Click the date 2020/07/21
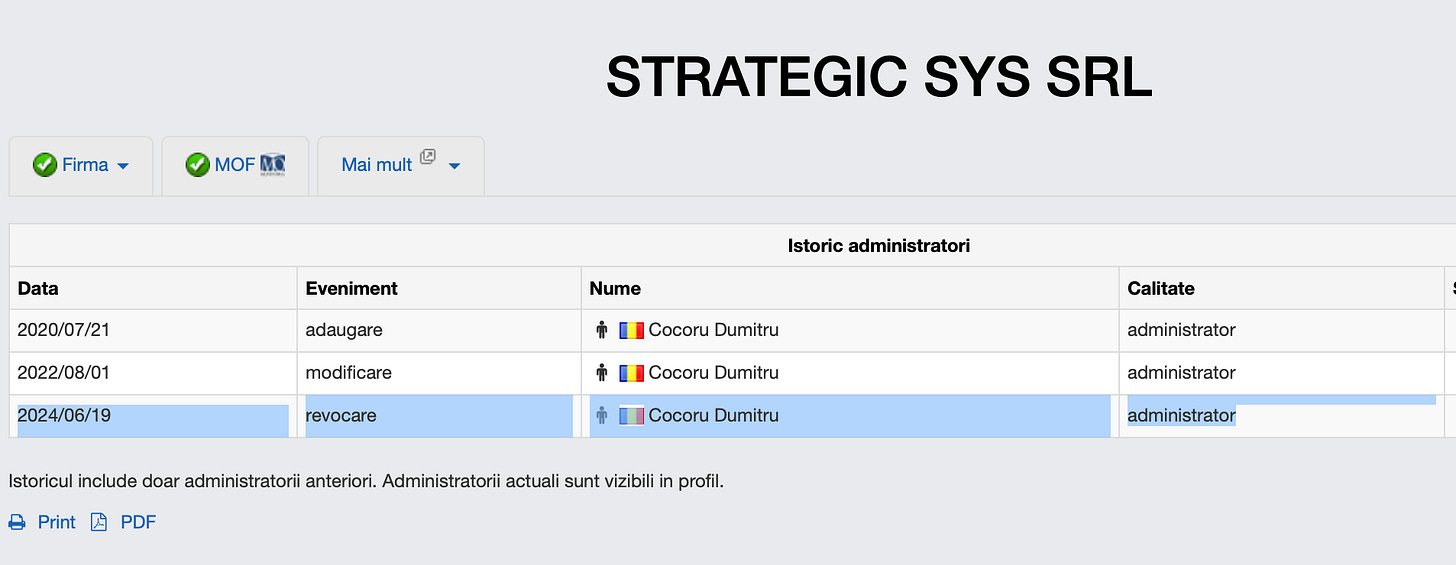Image resolution: width=1456 pixels, height=565 pixels. (x=64, y=330)
